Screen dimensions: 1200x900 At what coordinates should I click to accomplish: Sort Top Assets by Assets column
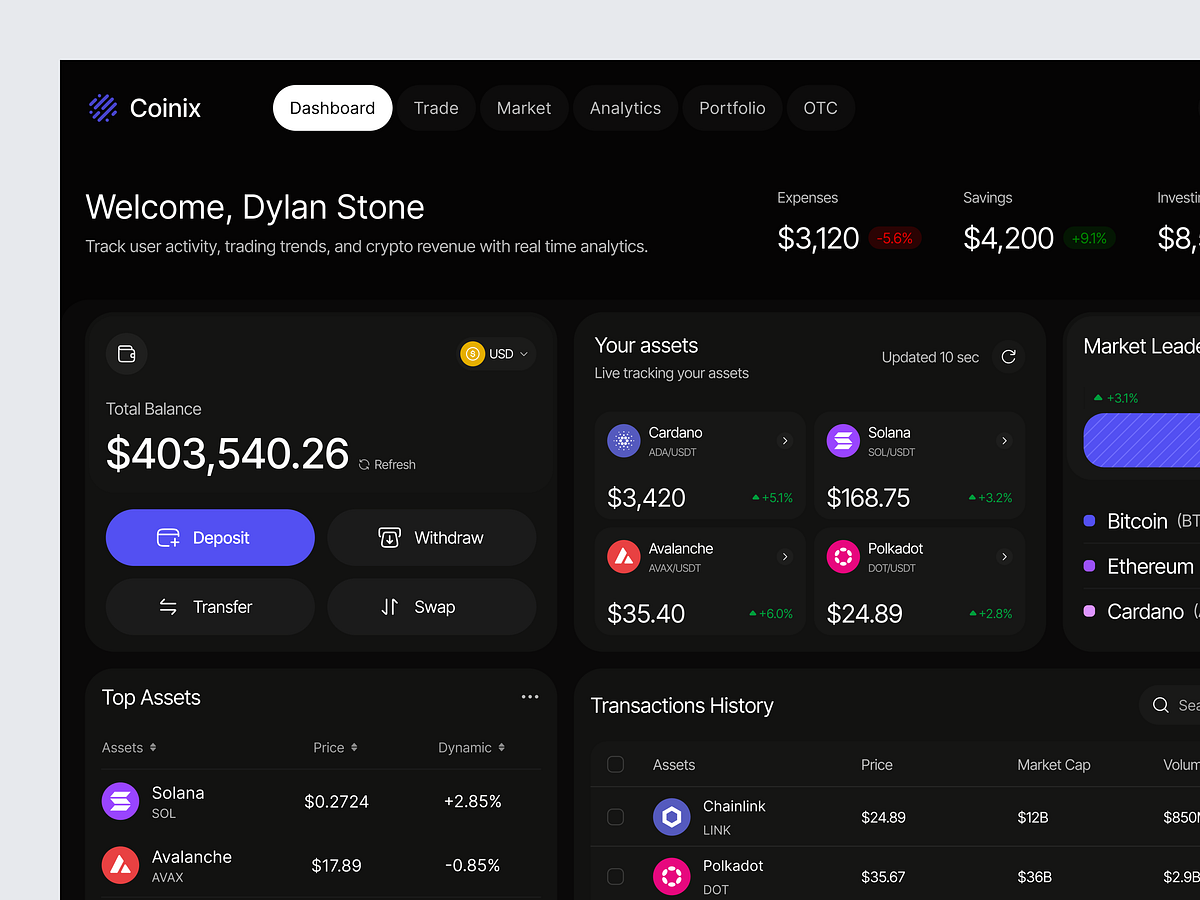pos(129,748)
